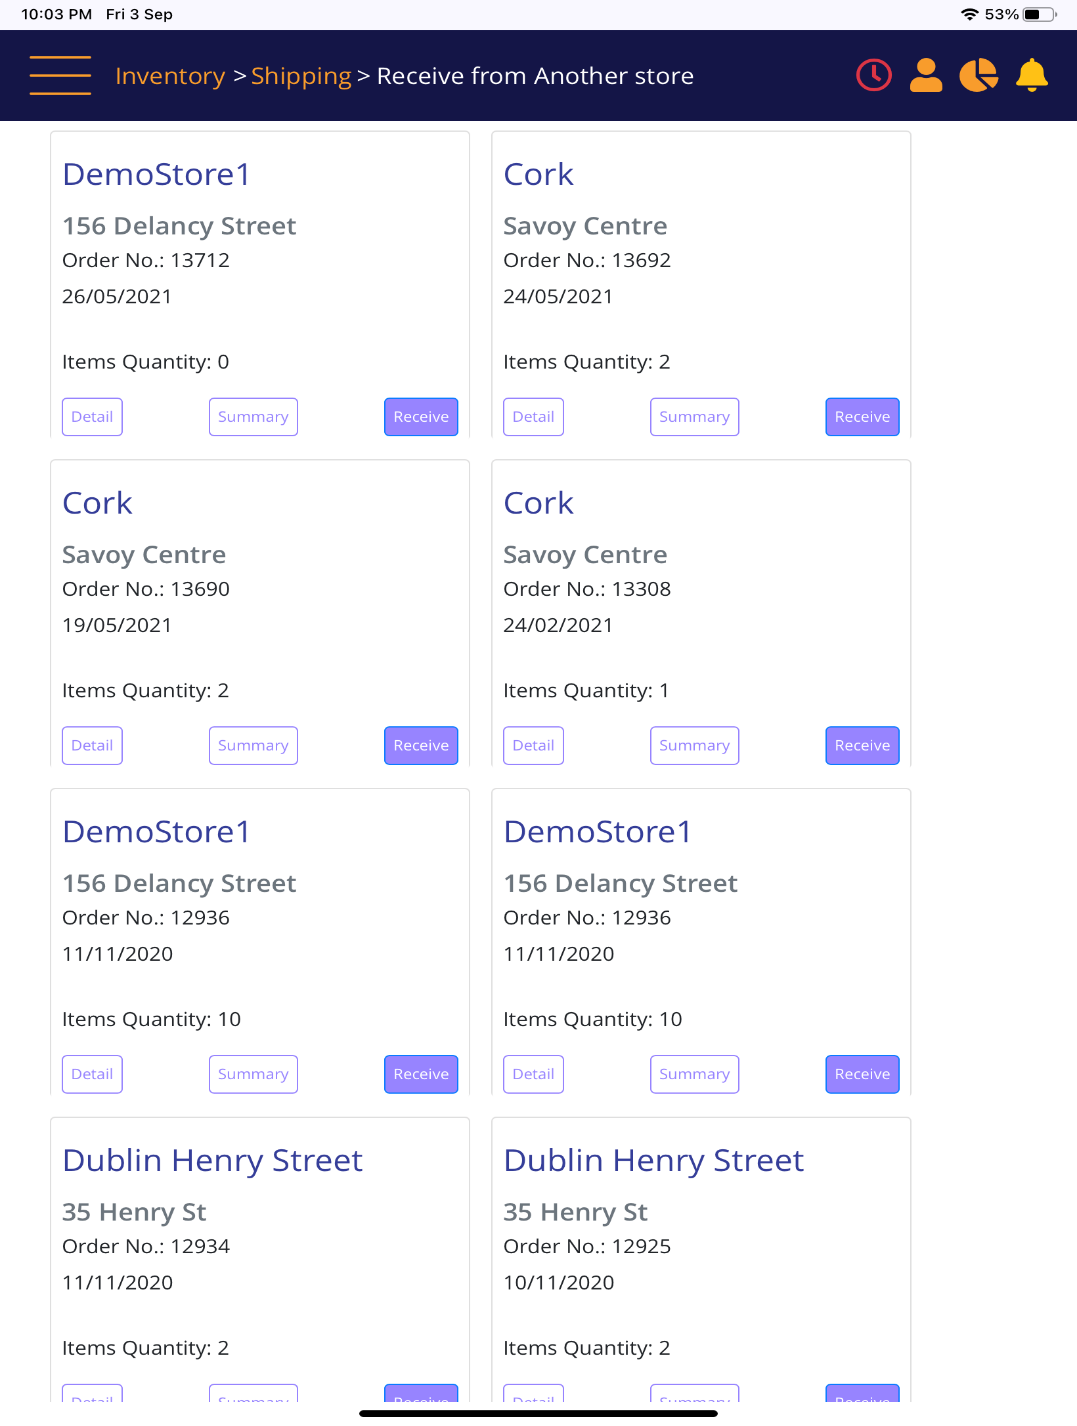Screen dimensions: 1077x1426
Task: Go to Shipping breadcrumb
Action: (x=301, y=76)
